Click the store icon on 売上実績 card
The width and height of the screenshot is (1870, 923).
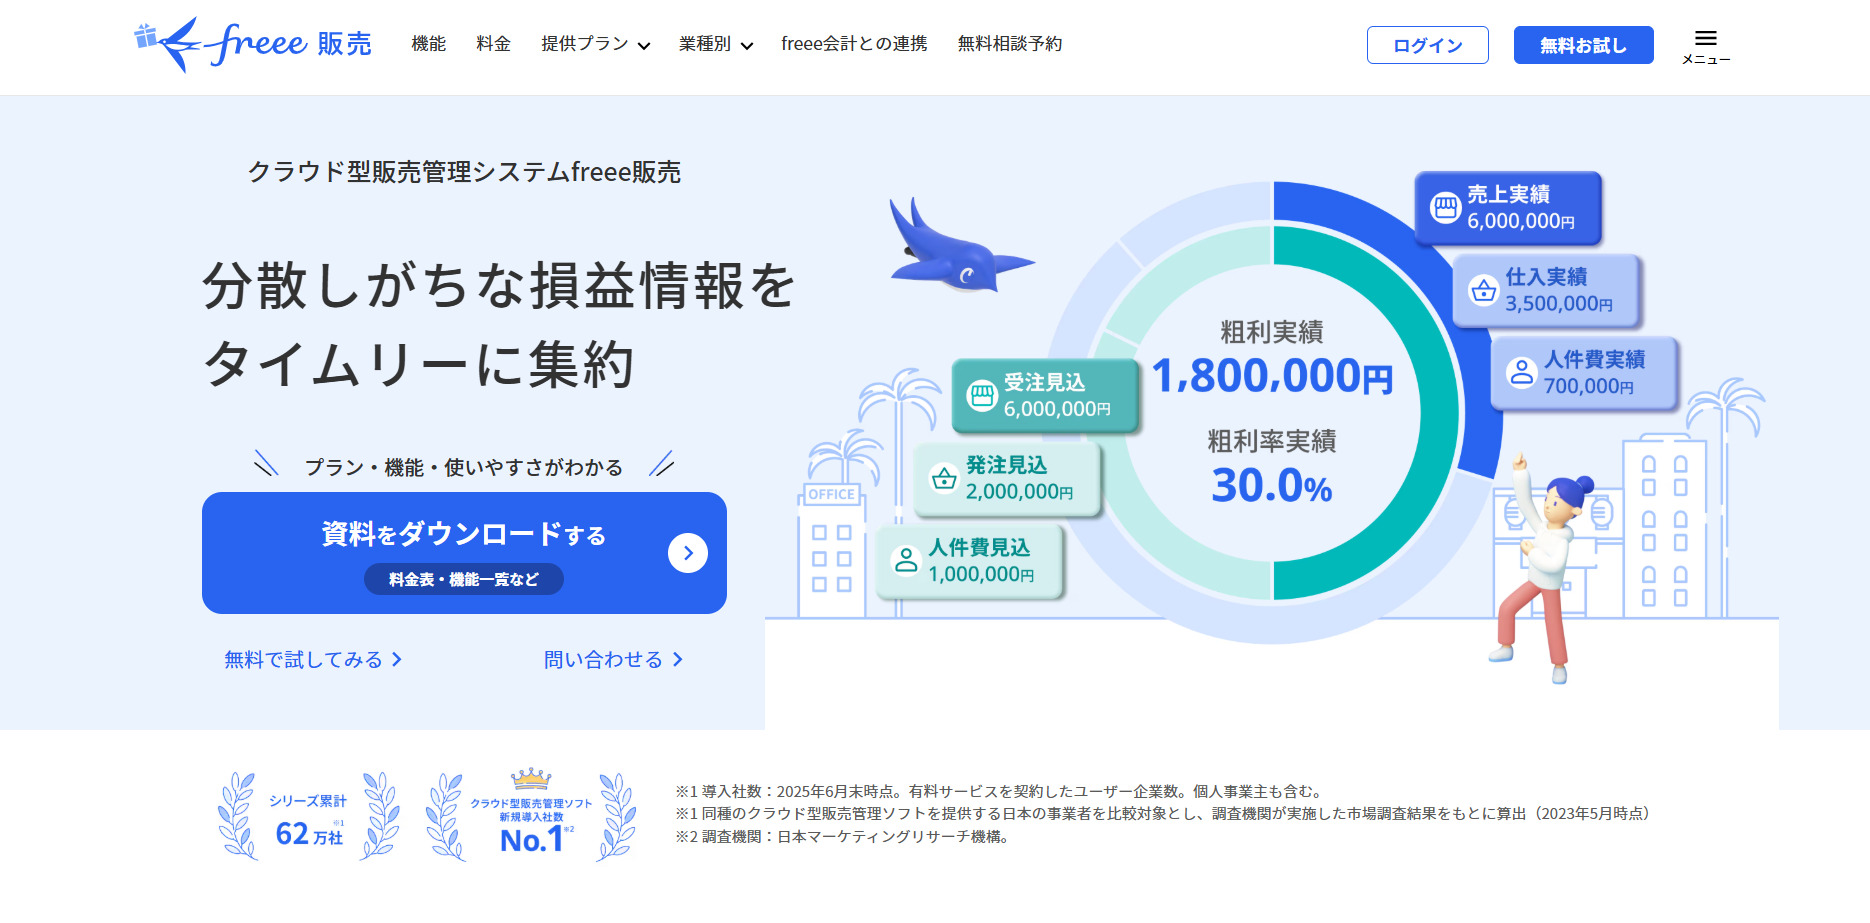pos(1445,208)
